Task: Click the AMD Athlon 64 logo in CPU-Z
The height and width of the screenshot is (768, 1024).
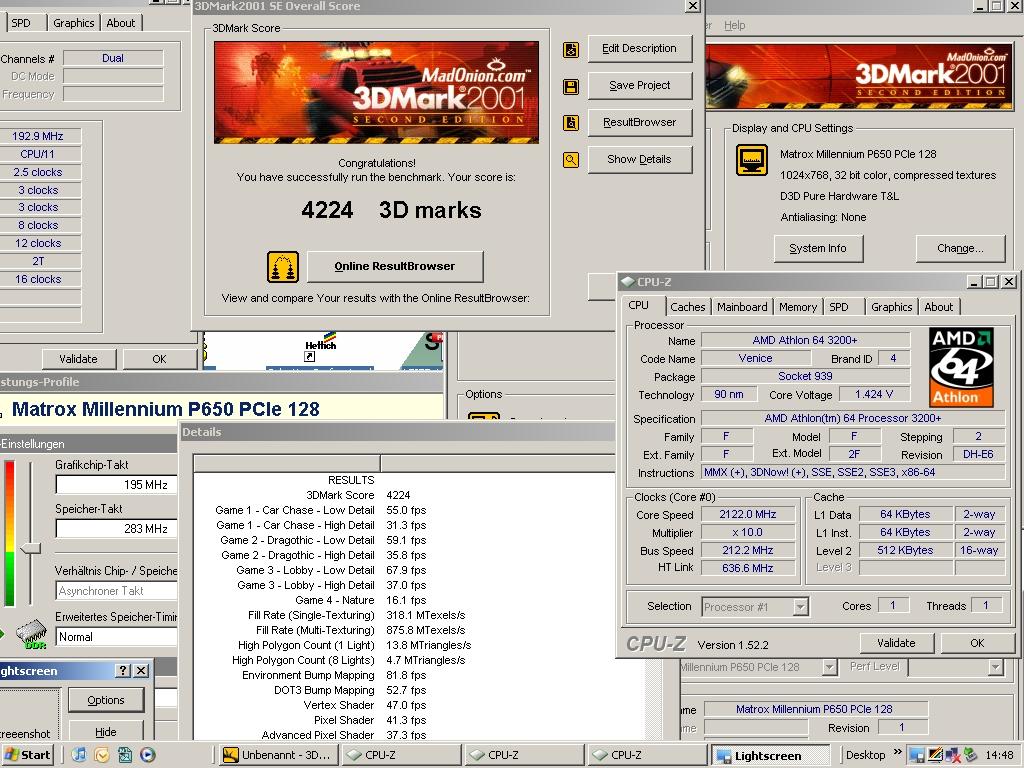Action: 961,367
